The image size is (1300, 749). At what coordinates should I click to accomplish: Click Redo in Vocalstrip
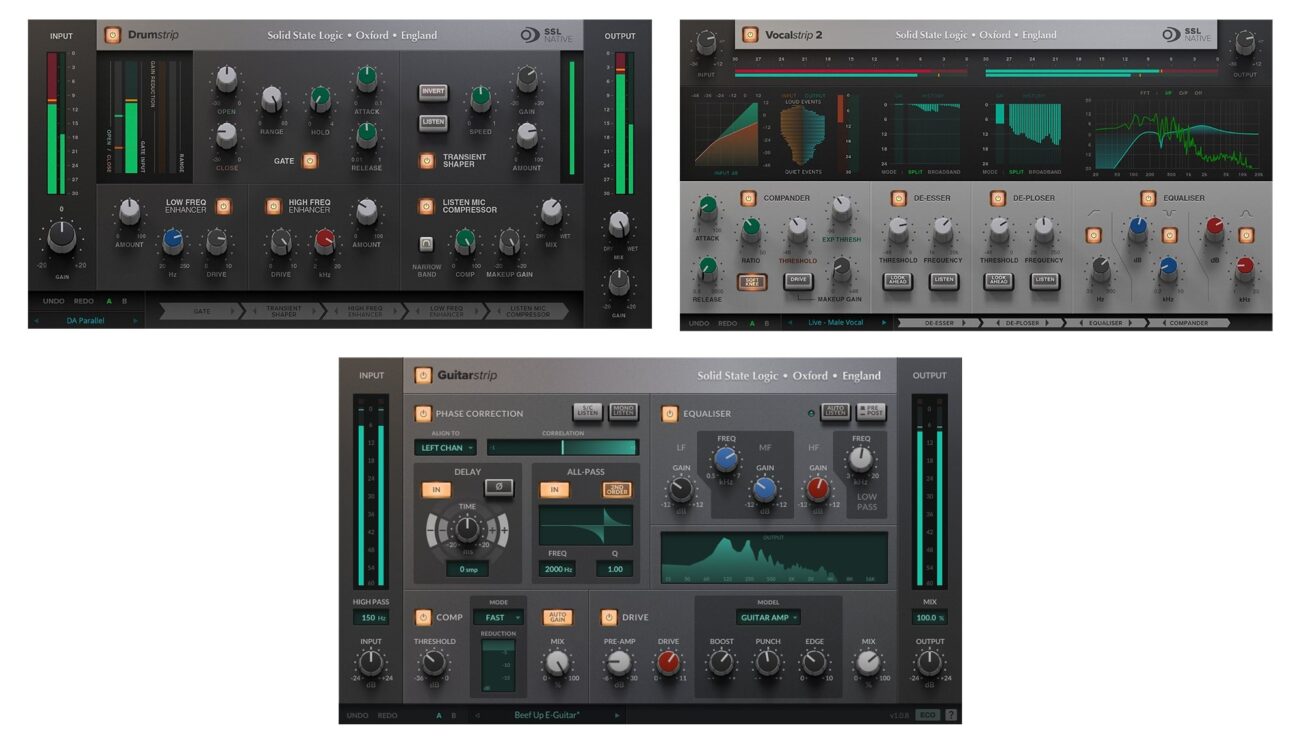tap(727, 323)
